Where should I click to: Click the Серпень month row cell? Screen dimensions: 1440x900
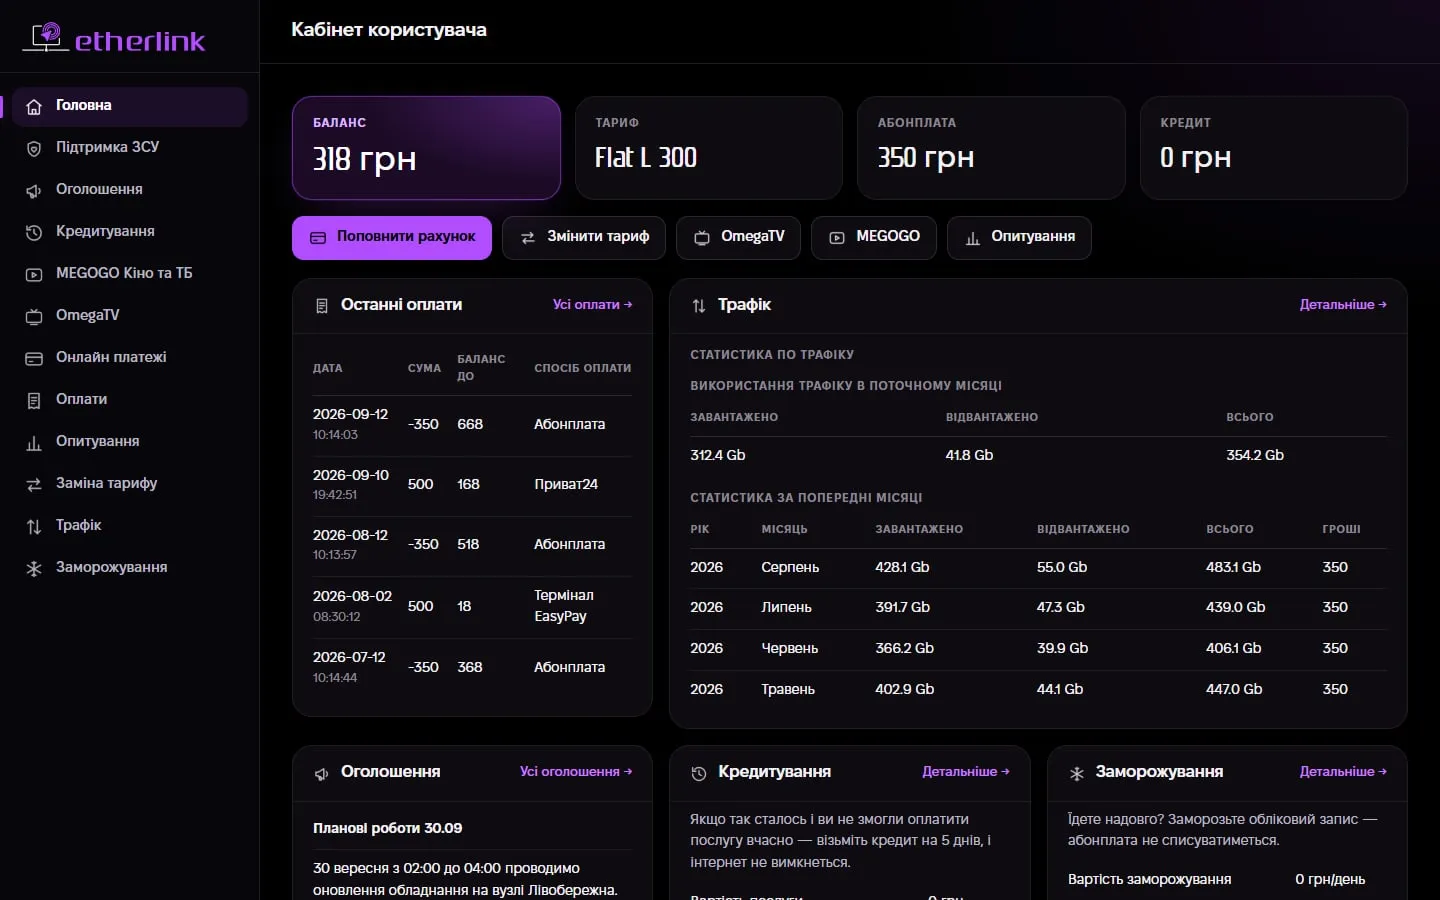790,568
